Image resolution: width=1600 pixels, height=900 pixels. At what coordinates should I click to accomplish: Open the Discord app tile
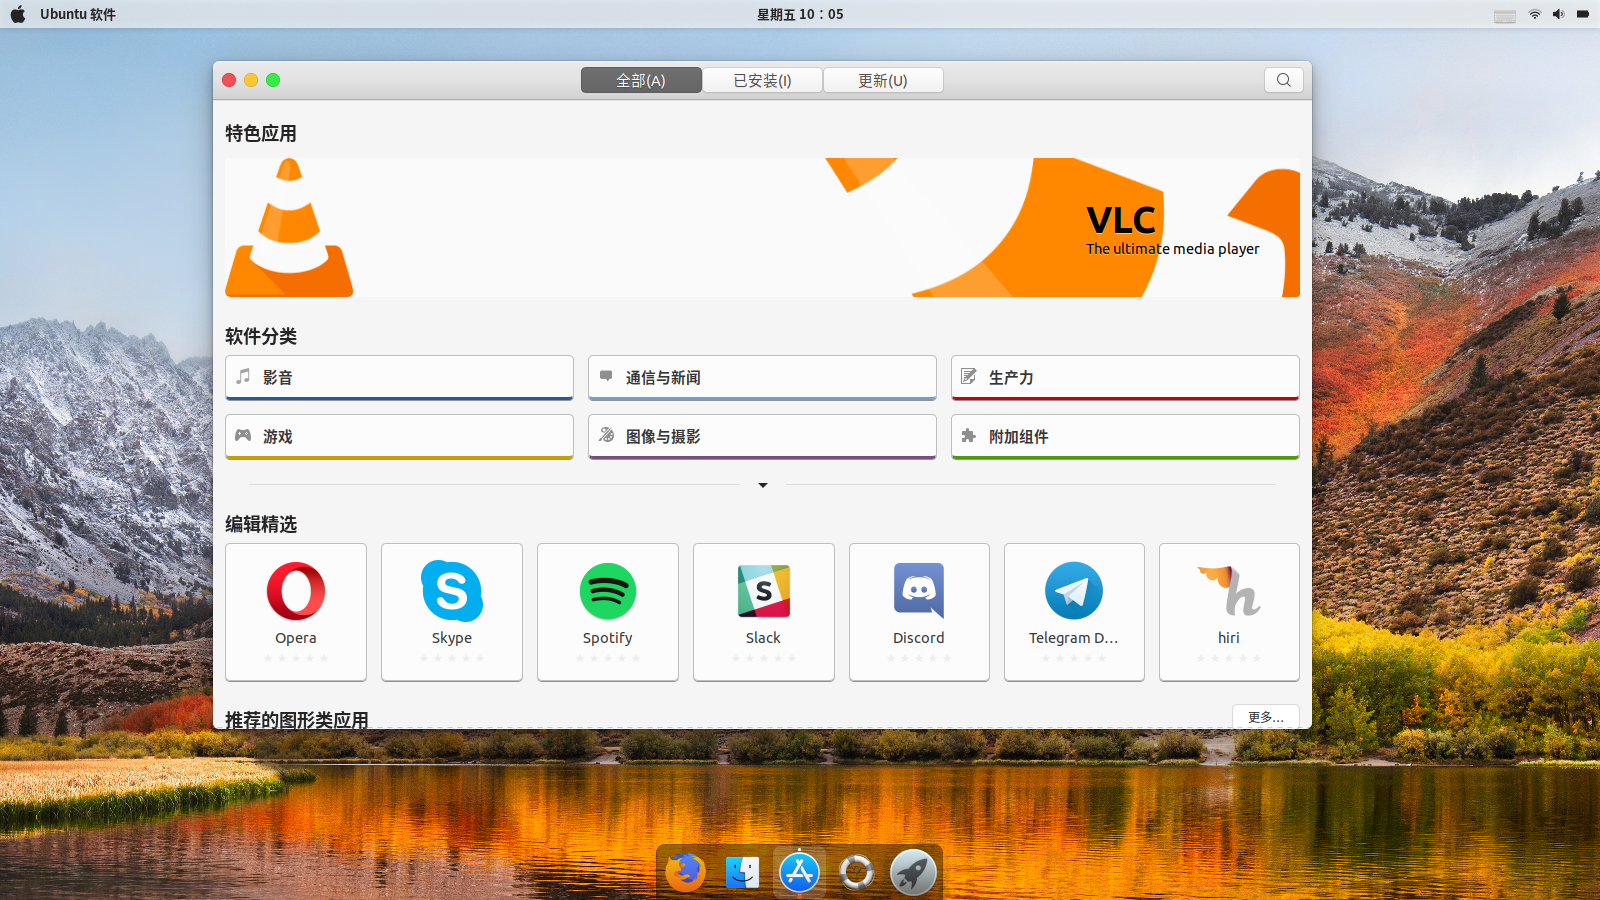(x=919, y=612)
